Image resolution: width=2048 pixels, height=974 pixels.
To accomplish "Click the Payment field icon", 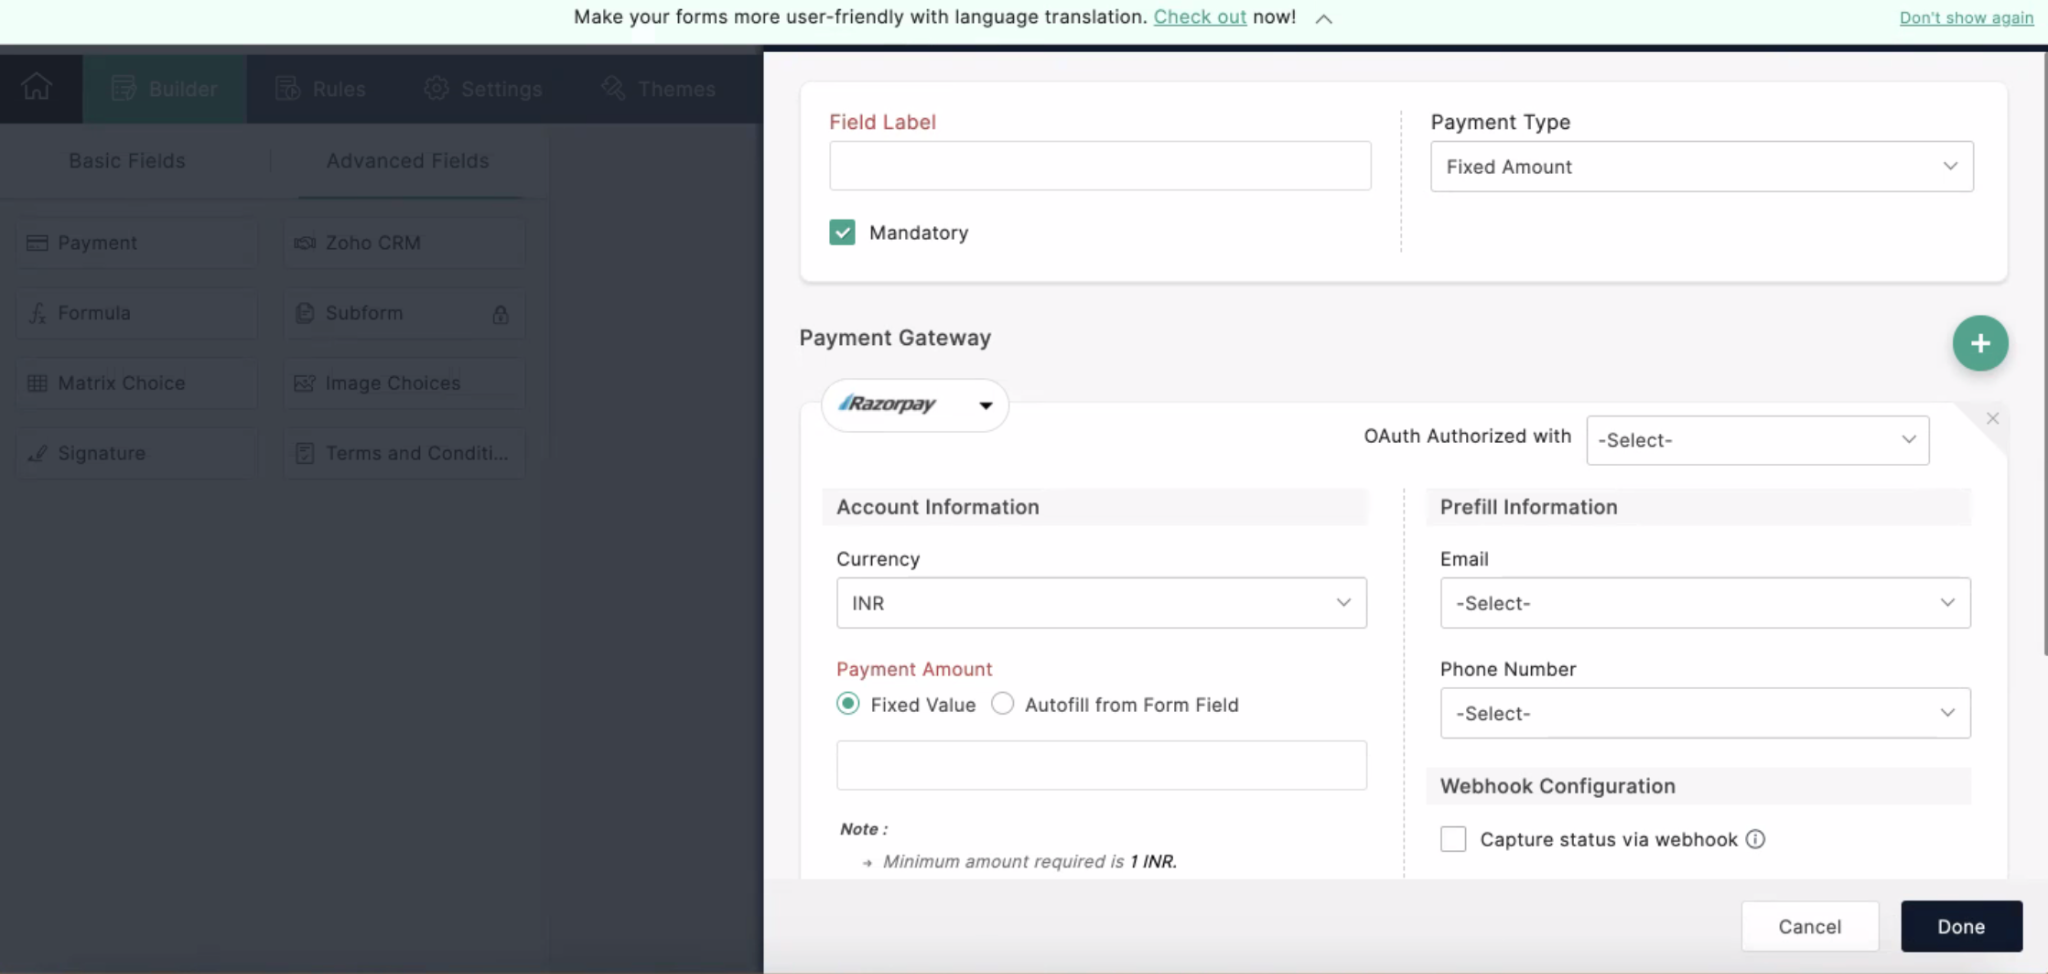I will [x=37, y=243].
